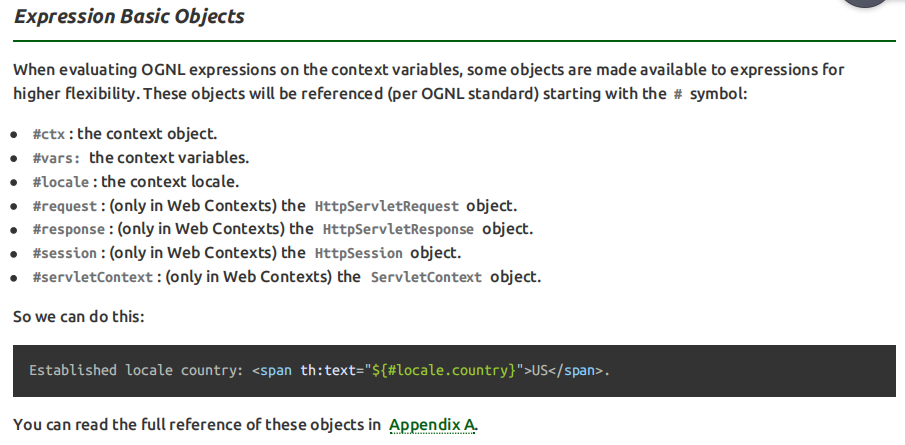Click the closing /span tag in code block

(579, 371)
